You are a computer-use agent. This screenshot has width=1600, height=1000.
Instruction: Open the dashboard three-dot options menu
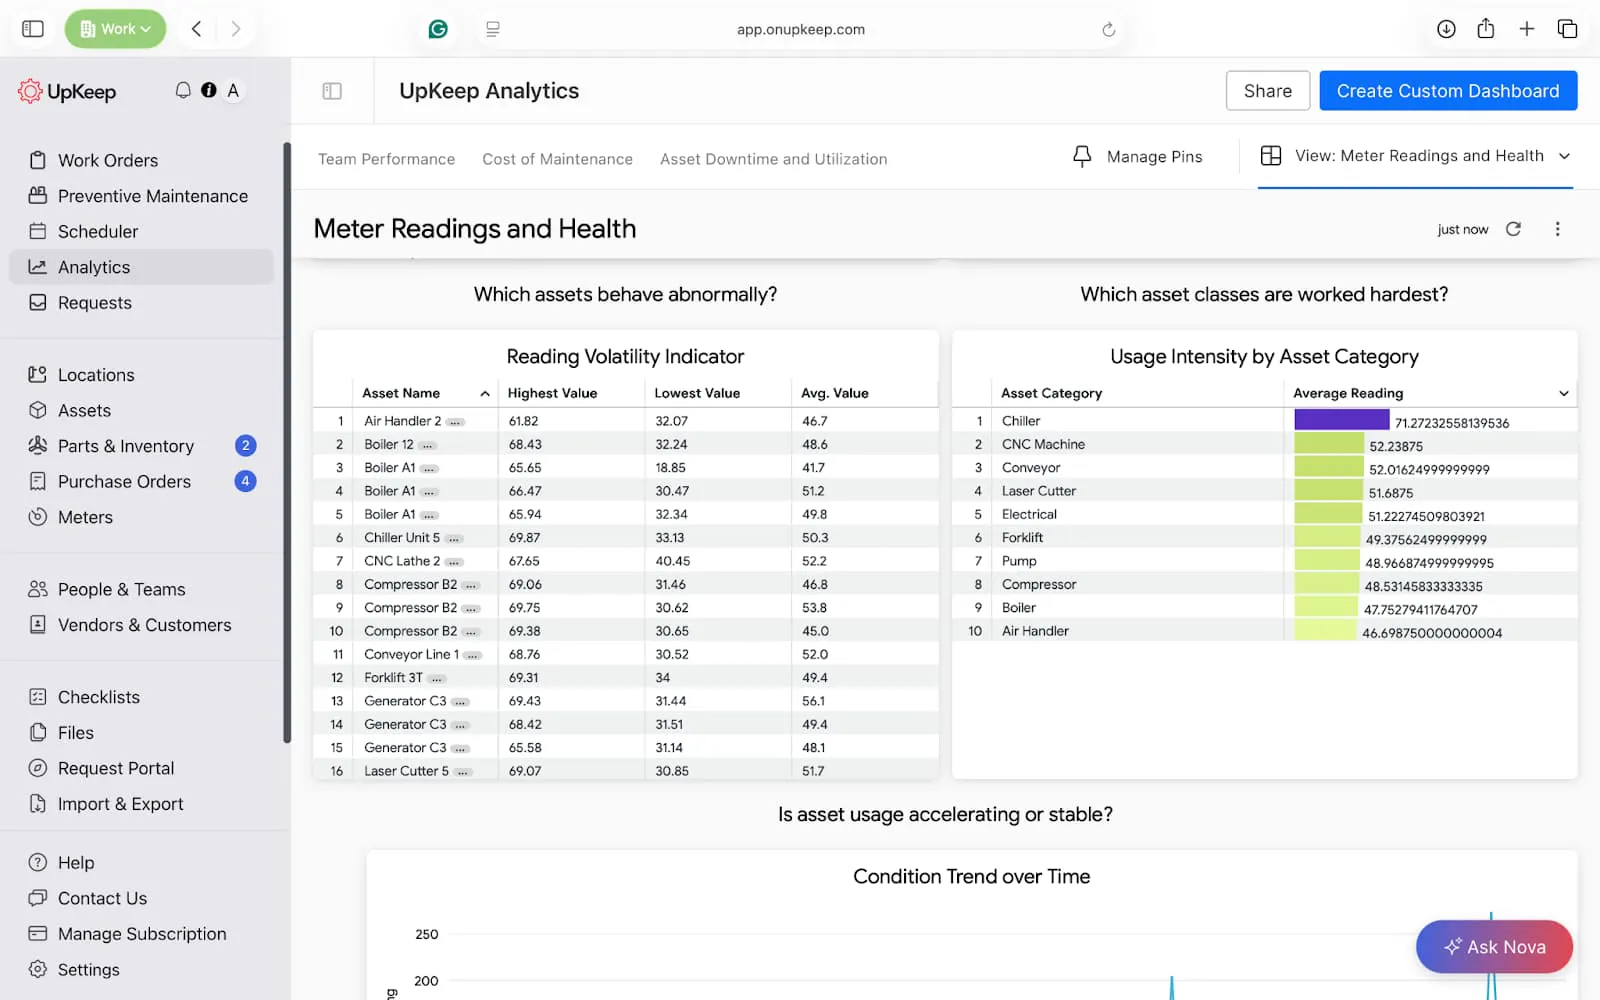tap(1557, 229)
